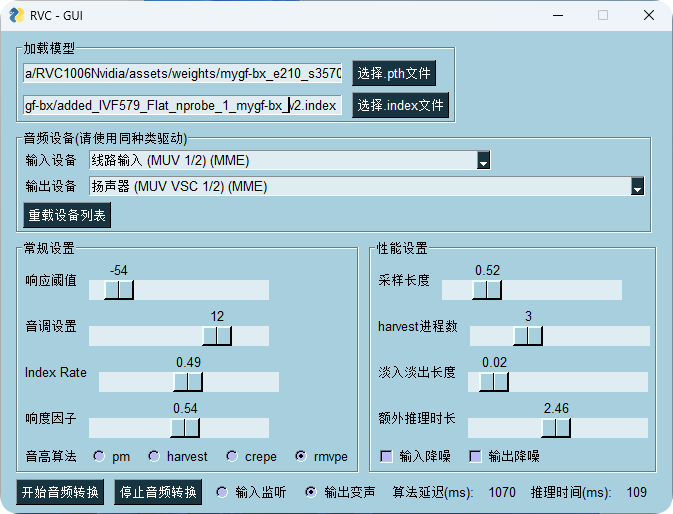Open the 输入设备 dropdown arrow

pos(483,160)
